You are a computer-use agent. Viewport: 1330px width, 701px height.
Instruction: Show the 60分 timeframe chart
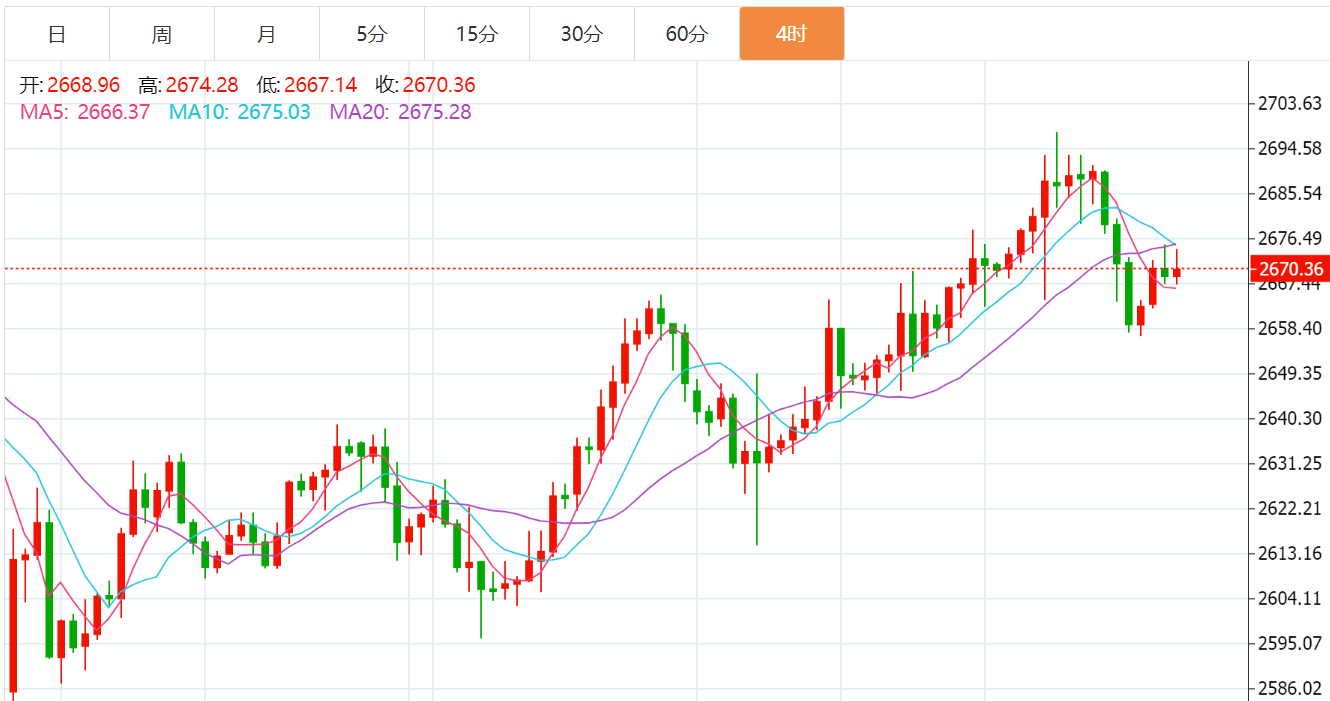click(x=687, y=34)
